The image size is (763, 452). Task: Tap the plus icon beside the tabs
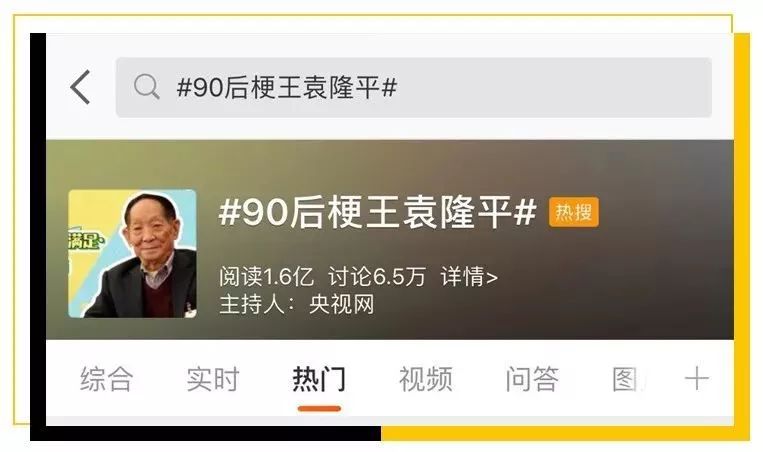point(696,379)
